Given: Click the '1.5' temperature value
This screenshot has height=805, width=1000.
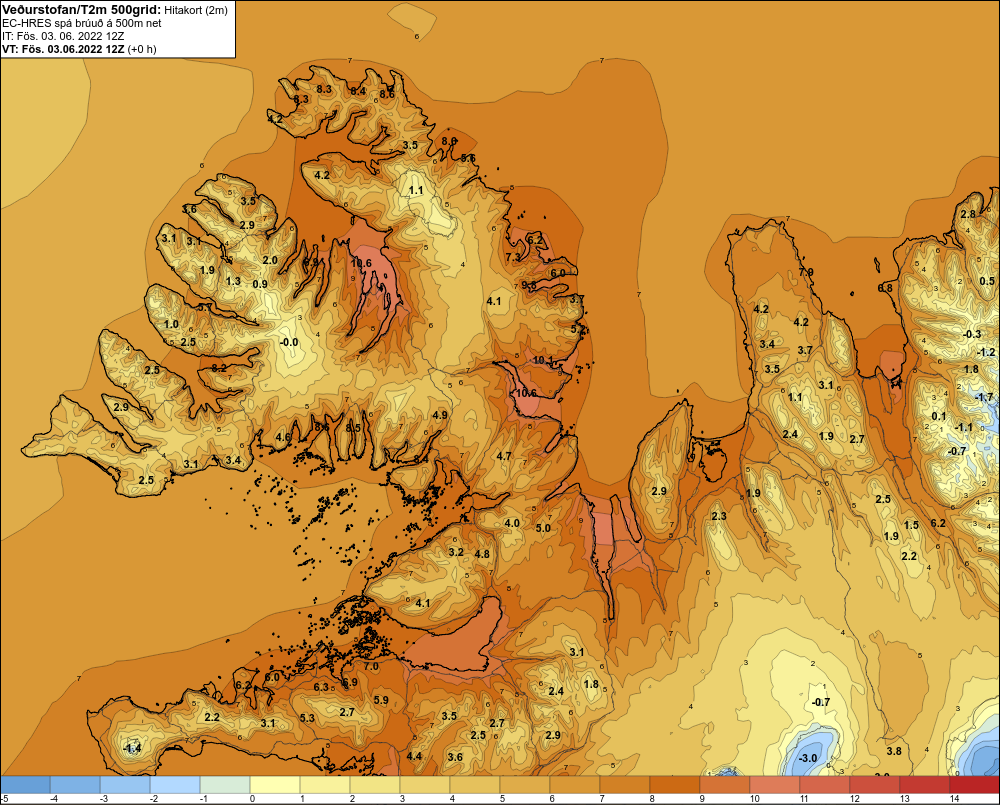Looking at the screenshot, I should click(x=911, y=525).
